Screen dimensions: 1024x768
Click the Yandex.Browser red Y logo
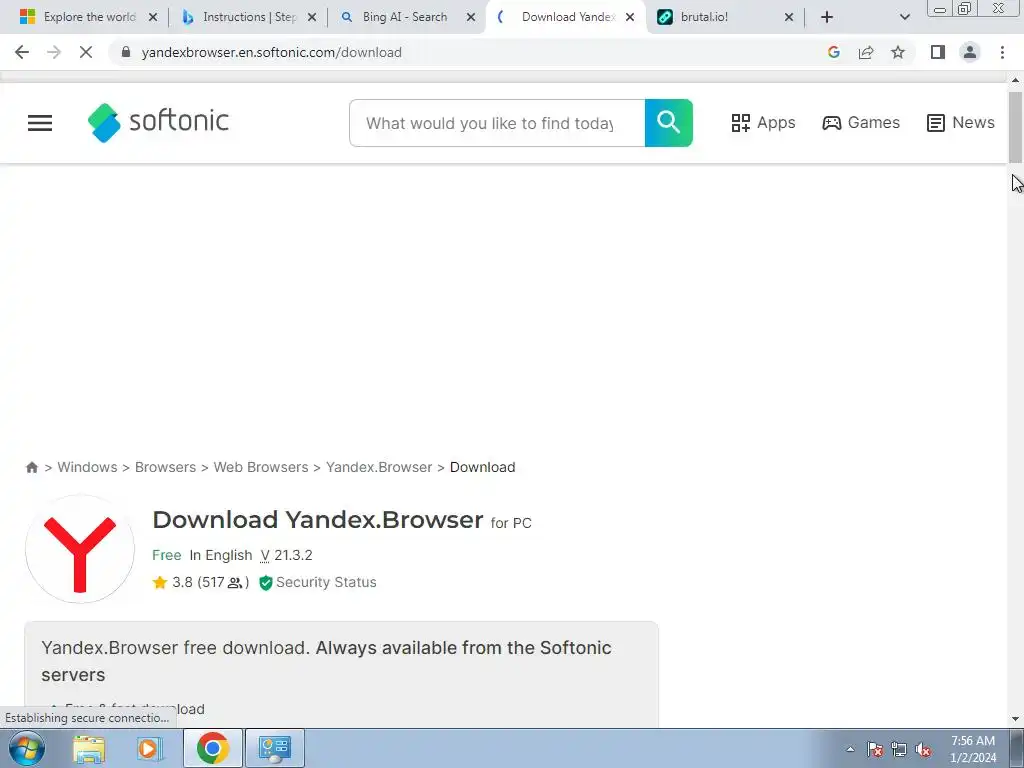(x=80, y=549)
